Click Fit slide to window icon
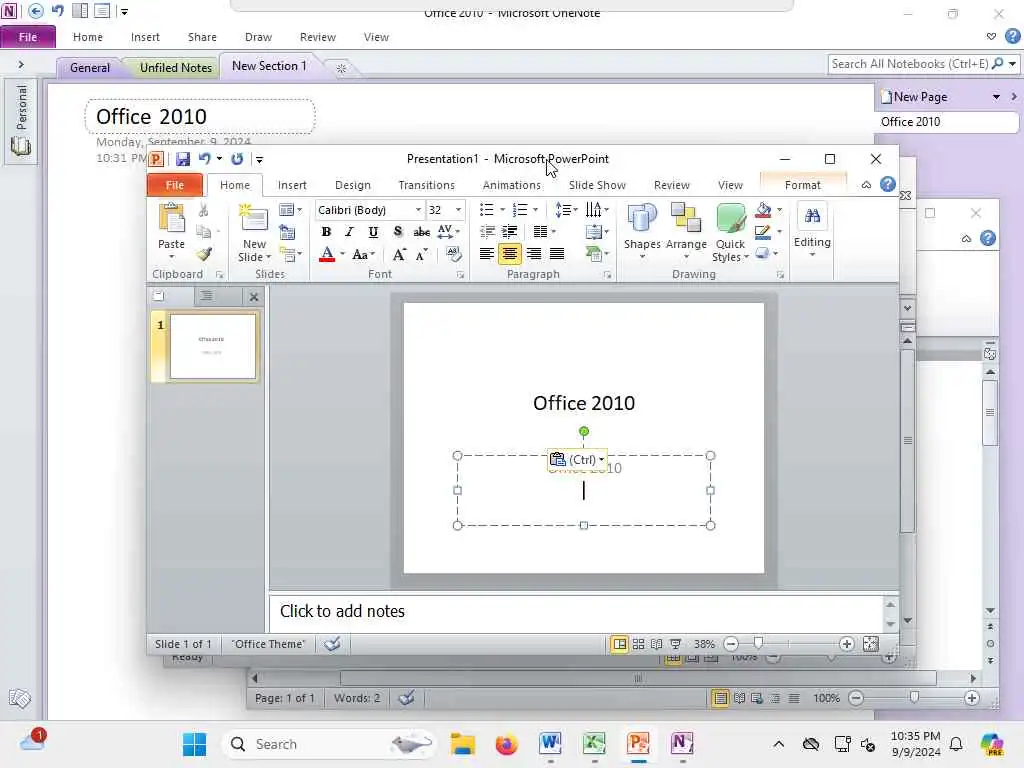The image size is (1024, 768). pos(871,645)
